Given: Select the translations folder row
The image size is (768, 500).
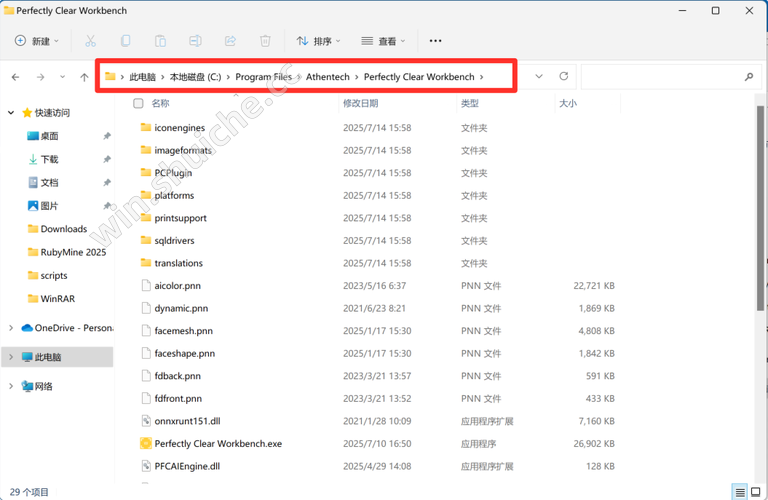Looking at the screenshot, I should pyautogui.click(x=377, y=263).
